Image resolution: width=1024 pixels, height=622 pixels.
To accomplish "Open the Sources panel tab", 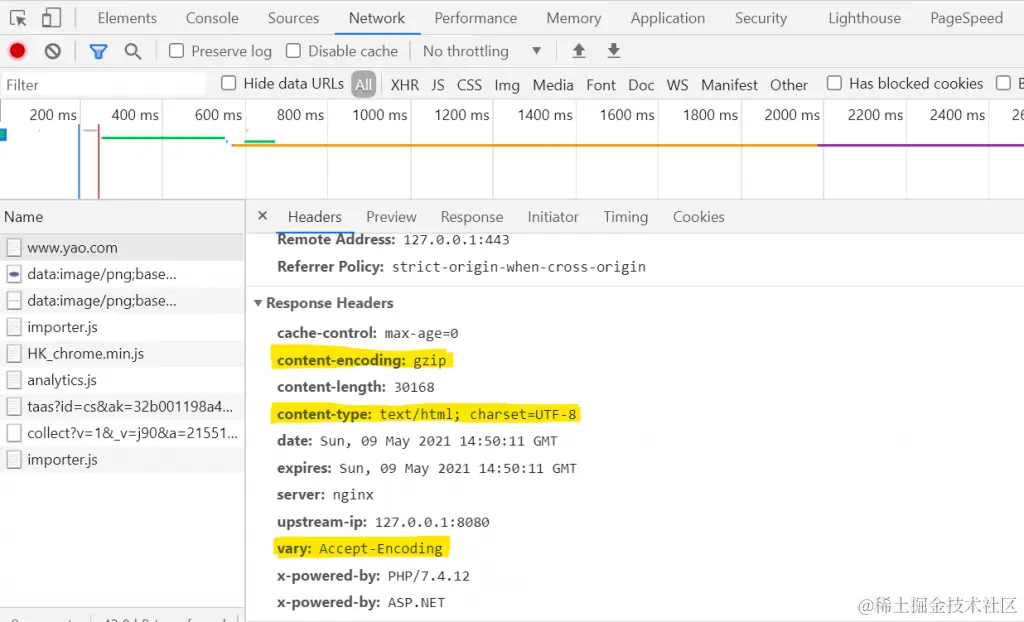I will 293,18.
